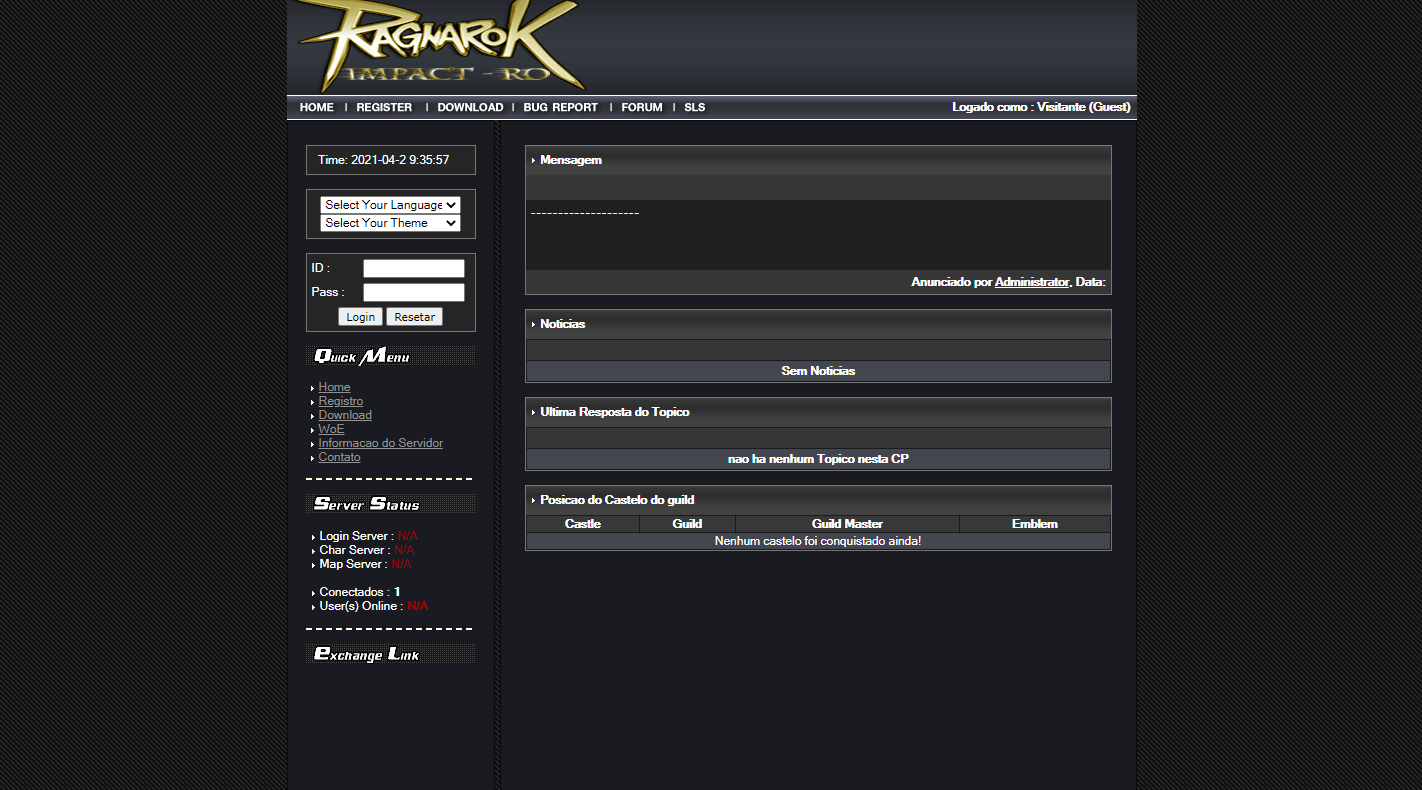The image size is (1422, 790).
Task: Open the Registro quick menu link
Action: click(x=340, y=401)
